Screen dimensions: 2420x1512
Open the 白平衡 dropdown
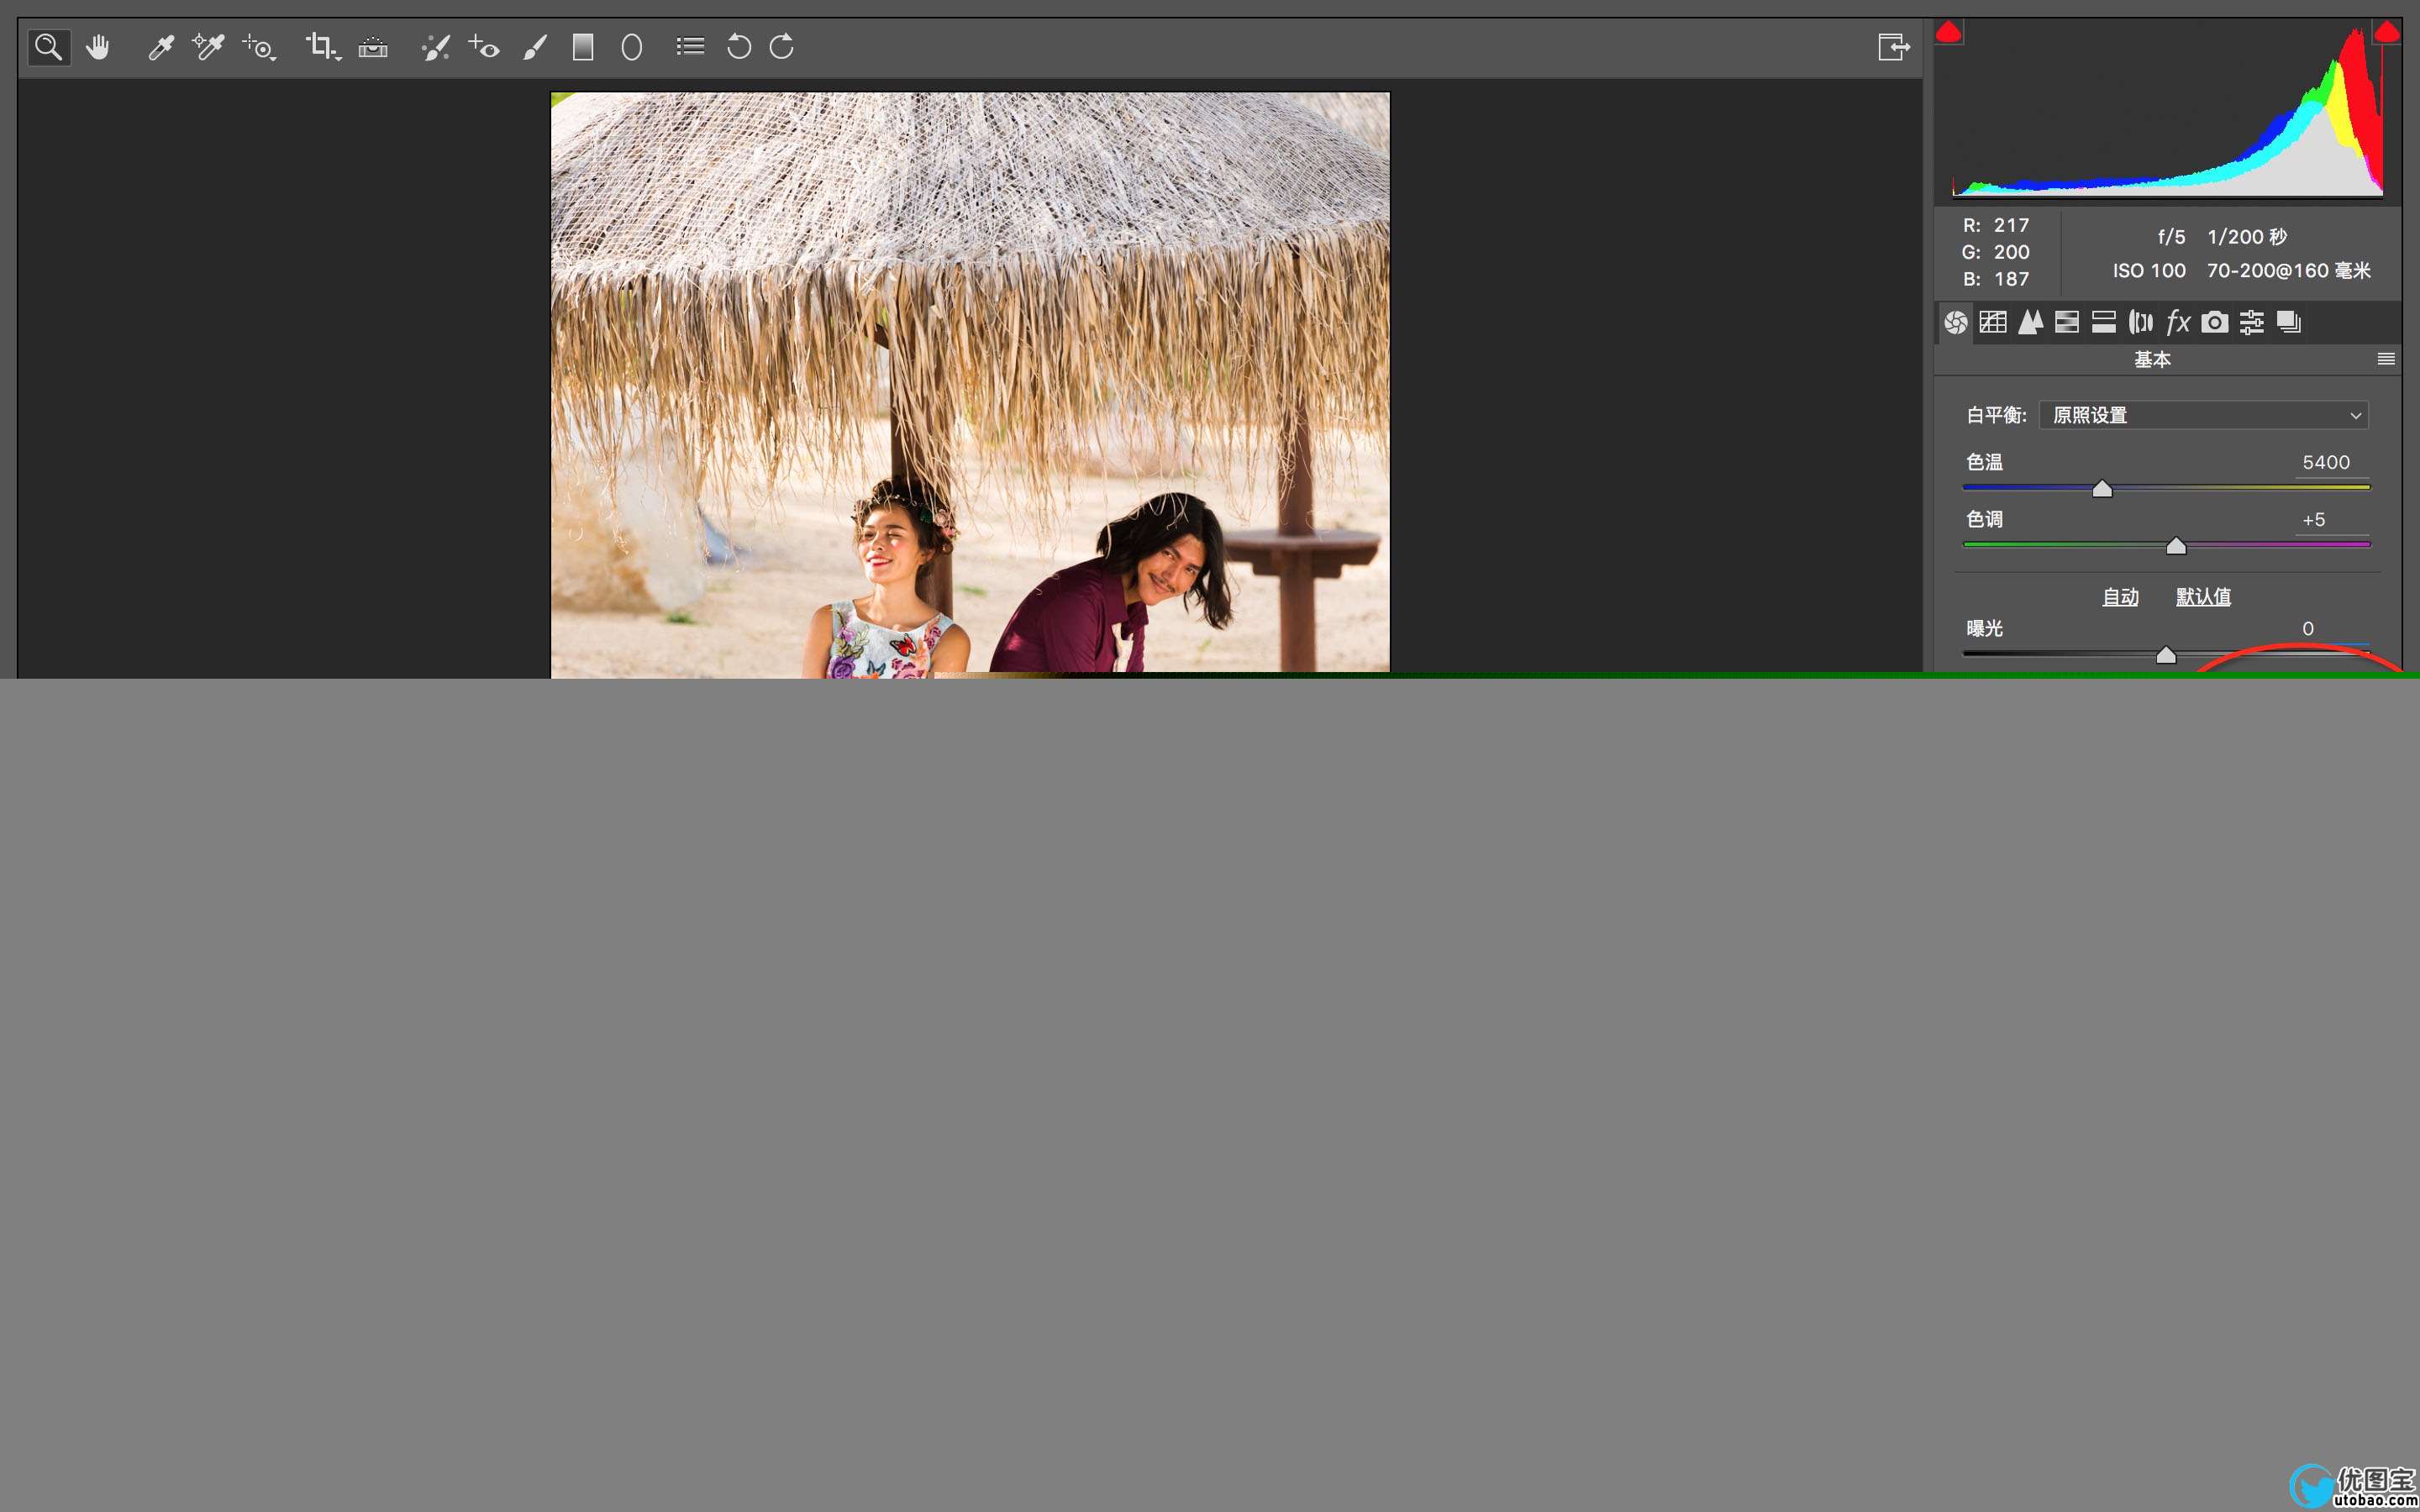(x=2204, y=415)
